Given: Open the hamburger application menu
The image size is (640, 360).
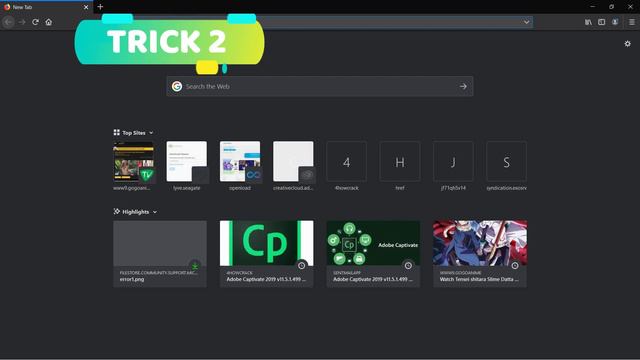Looking at the screenshot, I should [x=632, y=22].
